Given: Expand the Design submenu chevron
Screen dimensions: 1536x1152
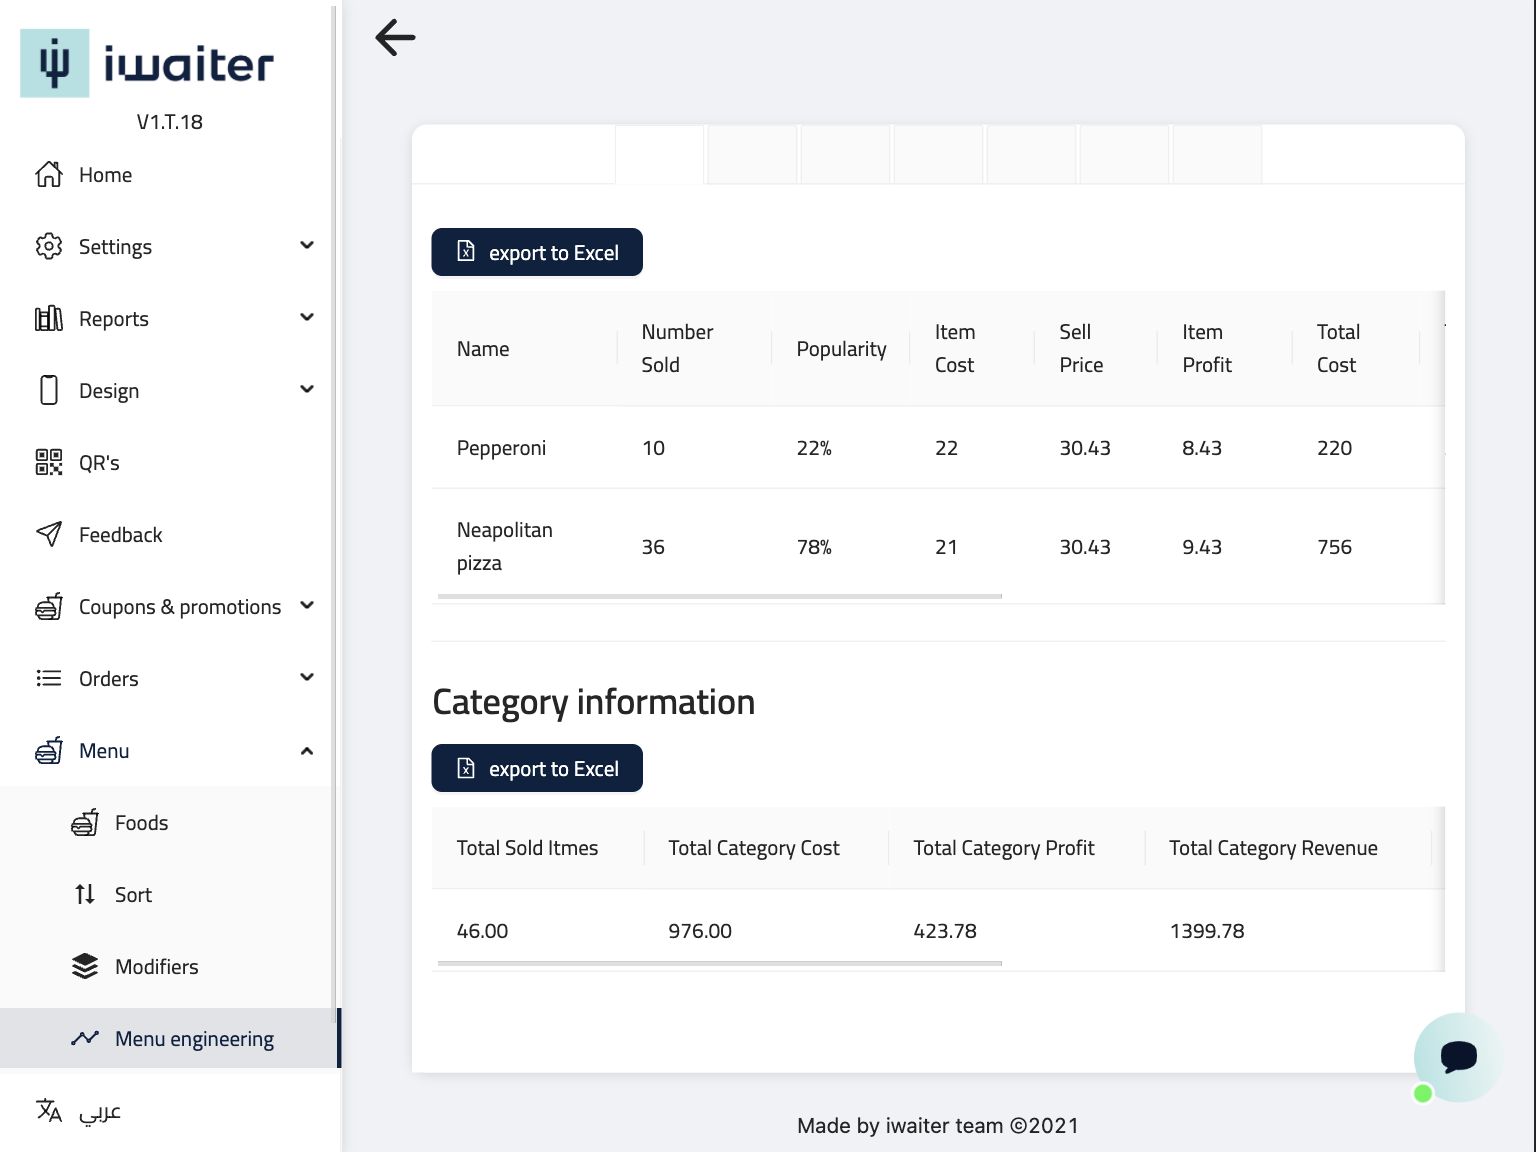Looking at the screenshot, I should coord(307,390).
